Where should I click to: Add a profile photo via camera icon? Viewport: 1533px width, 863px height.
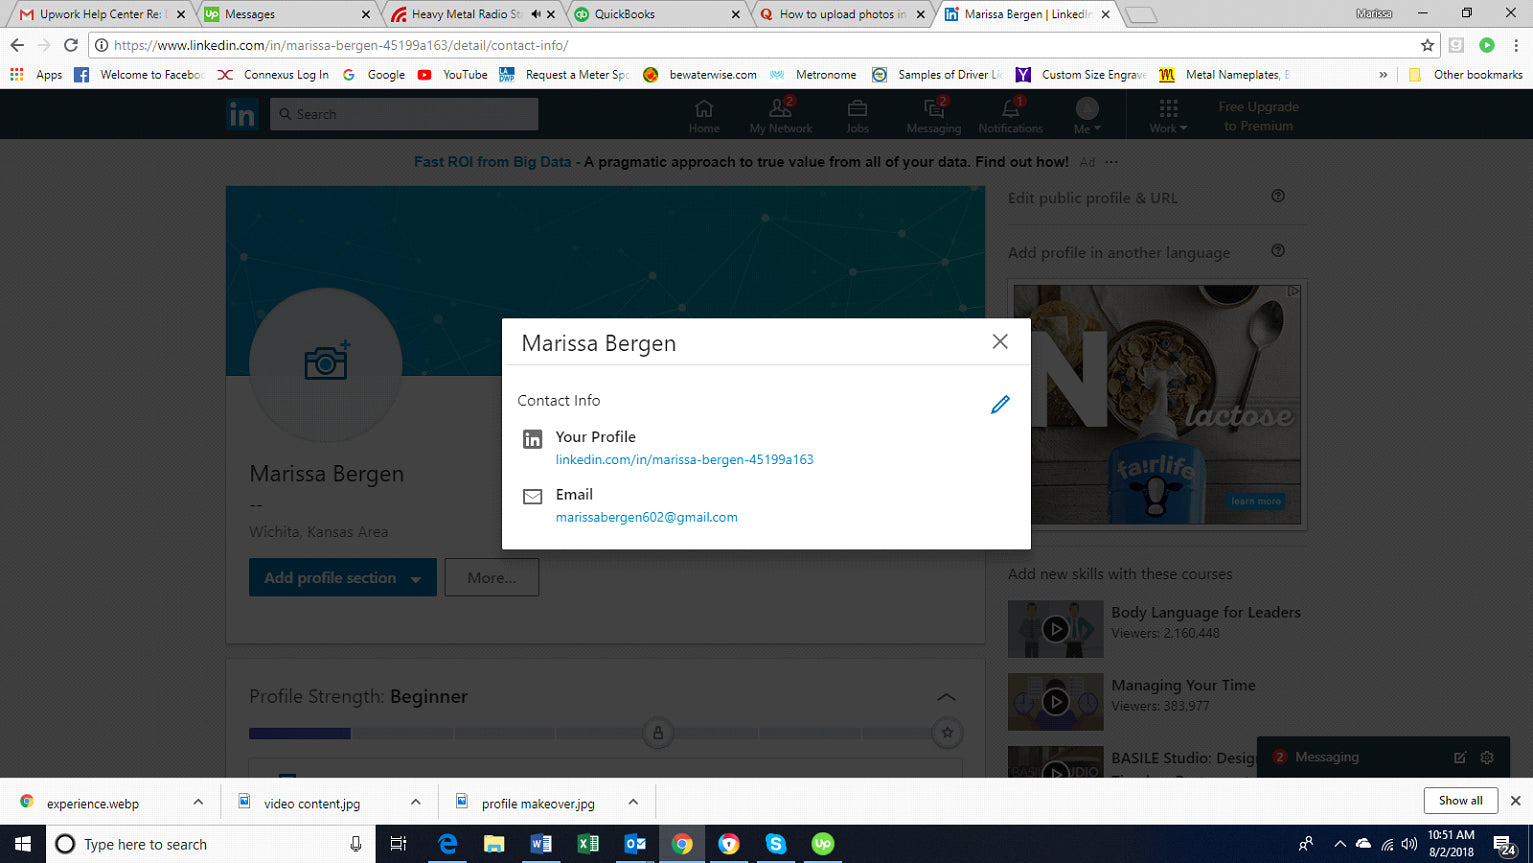coord(326,361)
